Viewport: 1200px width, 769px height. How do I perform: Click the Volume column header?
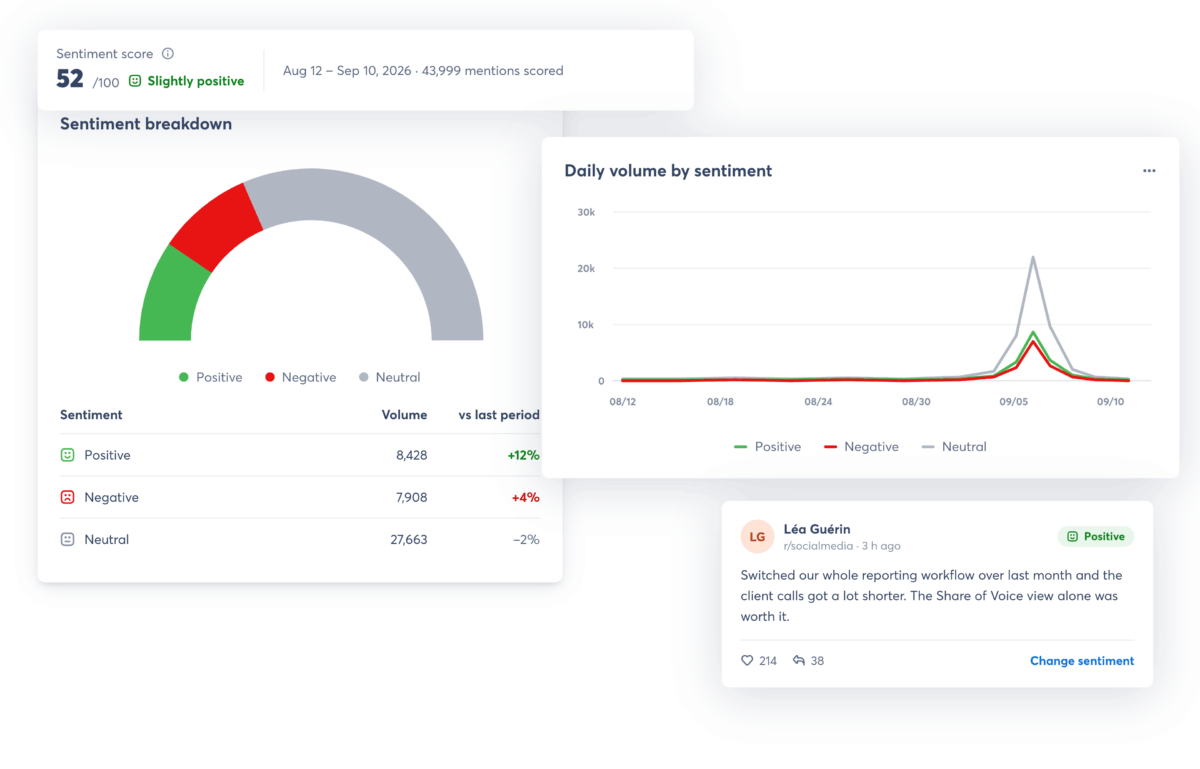click(404, 415)
